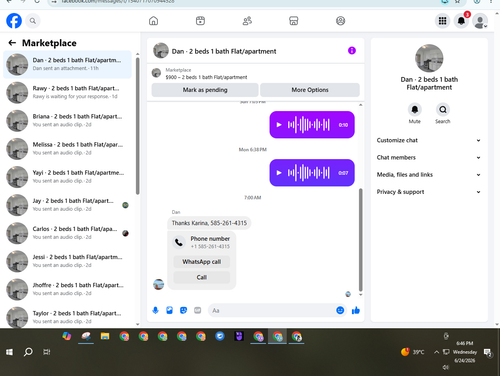Play the 0:10 audio clip
The image size is (500, 376).
coord(279,125)
